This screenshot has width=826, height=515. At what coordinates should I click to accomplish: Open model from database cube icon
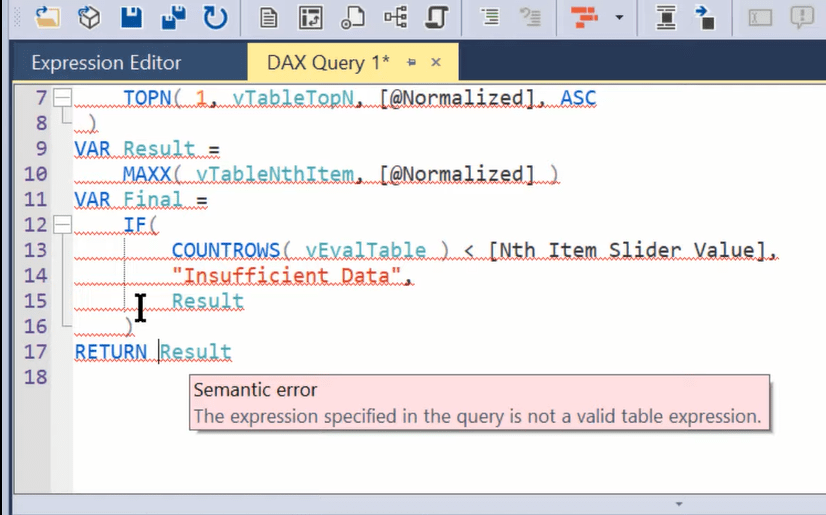pos(89,17)
